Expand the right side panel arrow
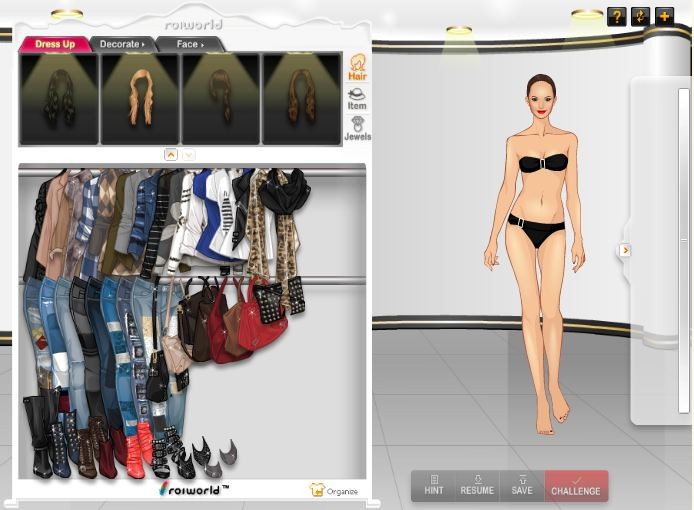This screenshot has height=510, width=694. click(x=625, y=250)
